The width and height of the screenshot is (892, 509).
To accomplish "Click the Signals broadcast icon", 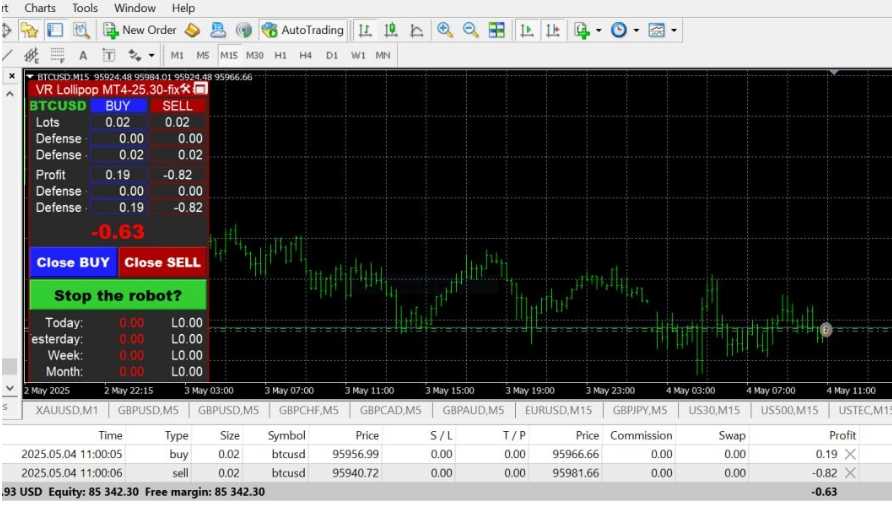I will coord(243,30).
